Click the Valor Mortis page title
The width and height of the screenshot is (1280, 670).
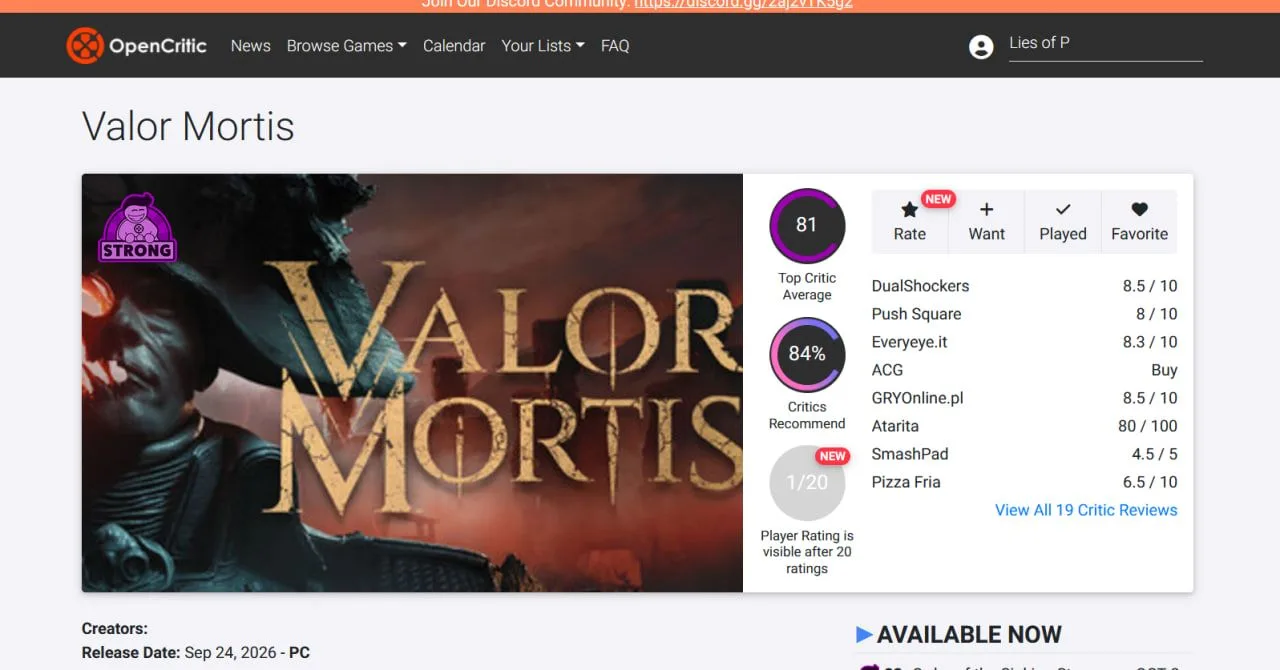pyautogui.click(x=188, y=127)
